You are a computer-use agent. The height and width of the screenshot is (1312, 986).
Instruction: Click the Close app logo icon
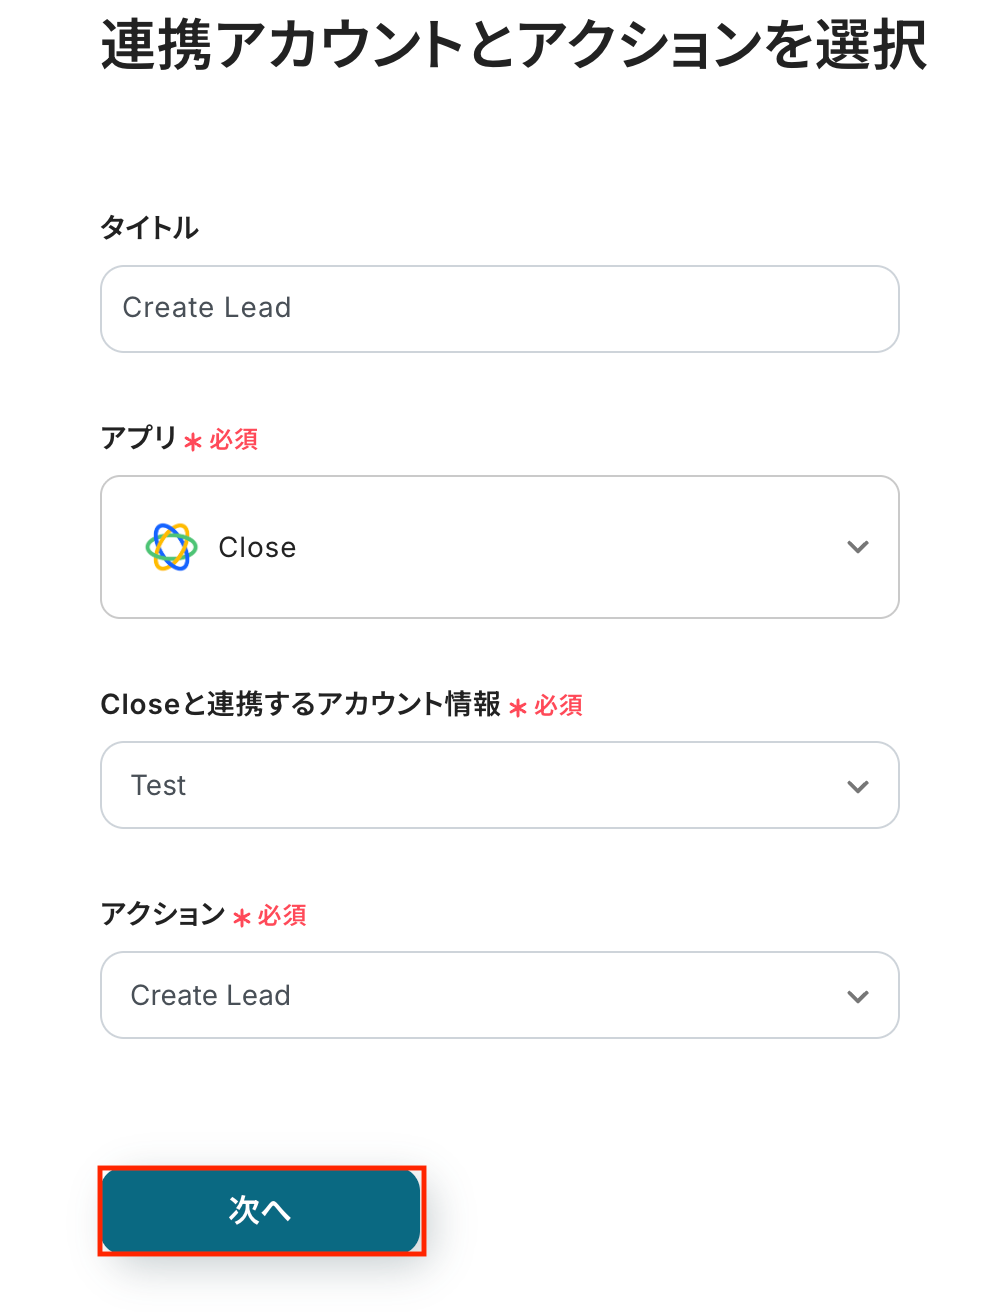tap(171, 547)
